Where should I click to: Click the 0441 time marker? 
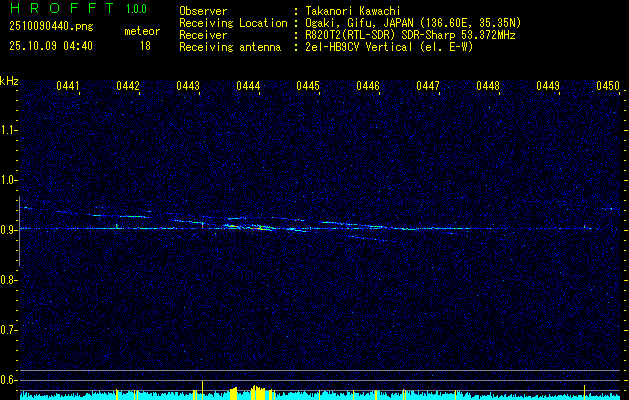pos(68,86)
